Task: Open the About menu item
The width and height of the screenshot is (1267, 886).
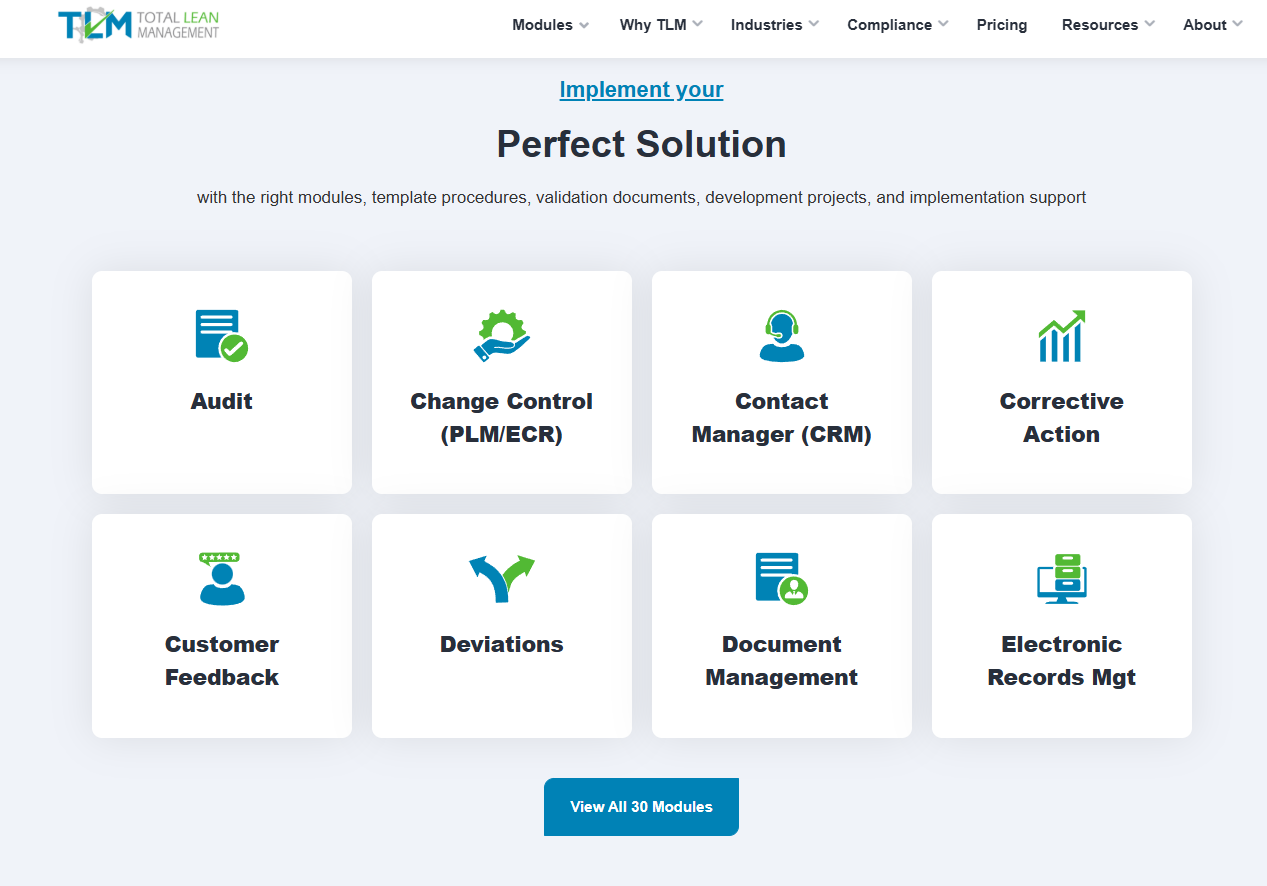Action: click(1212, 25)
